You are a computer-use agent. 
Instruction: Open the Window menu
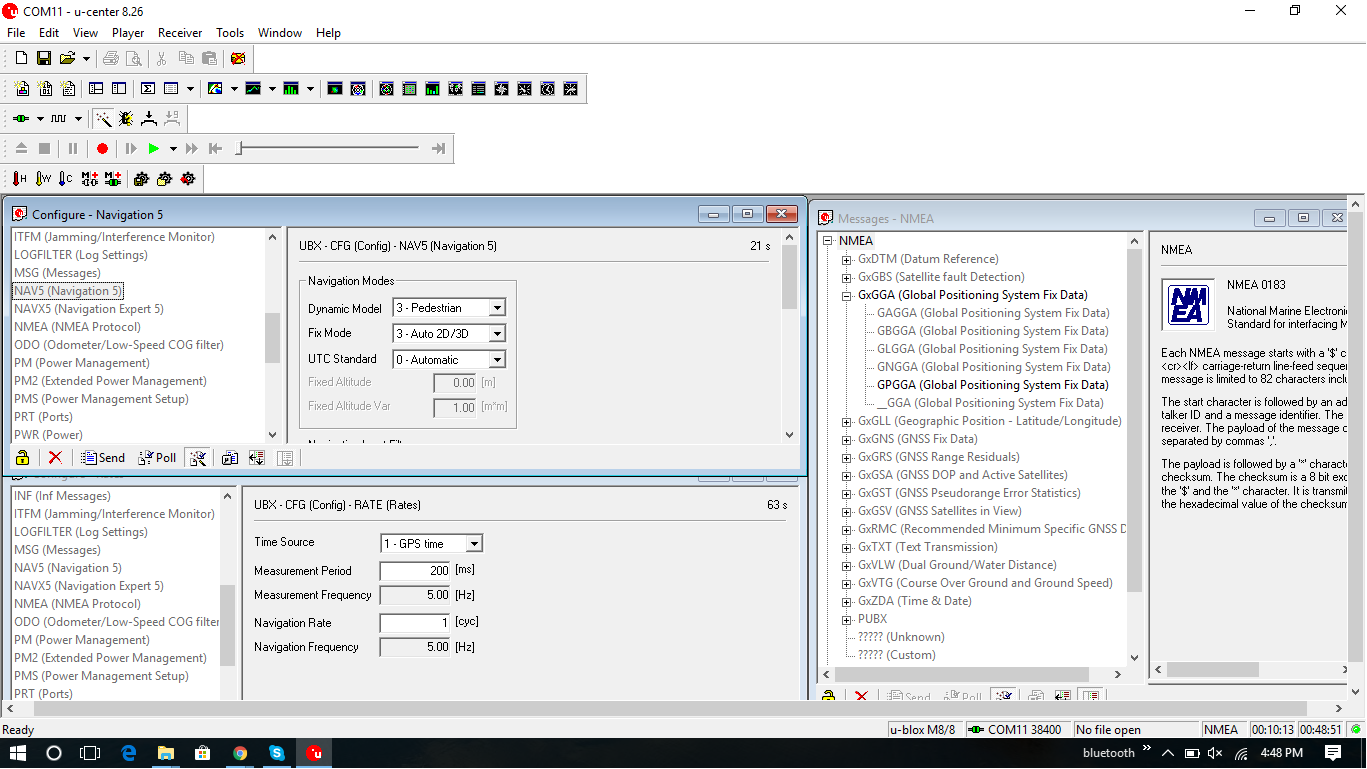pyautogui.click(x=280, y=32)
